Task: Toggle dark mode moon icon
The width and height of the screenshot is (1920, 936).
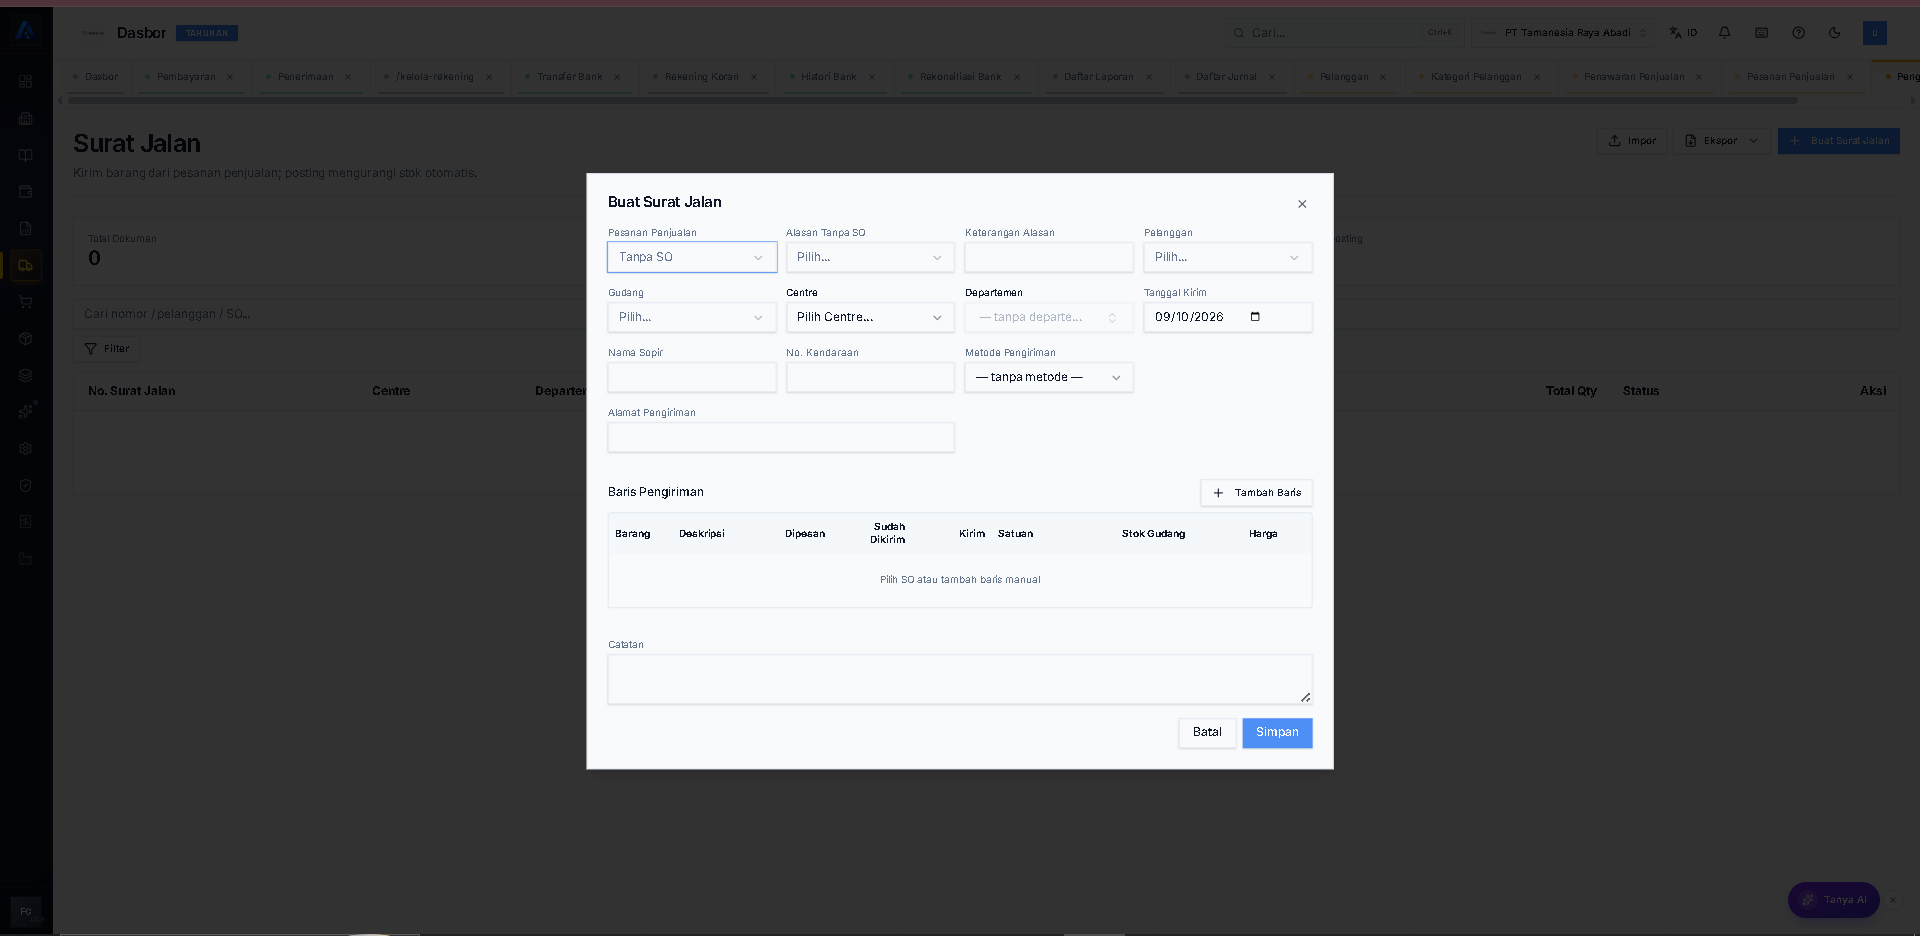Action: point(1835,33)
